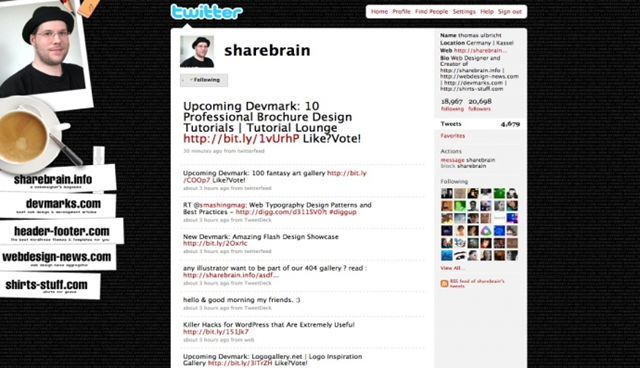Screen dimensions: 640x368
Task: Click the sharebrain username heading
Action: click(267, 51)
